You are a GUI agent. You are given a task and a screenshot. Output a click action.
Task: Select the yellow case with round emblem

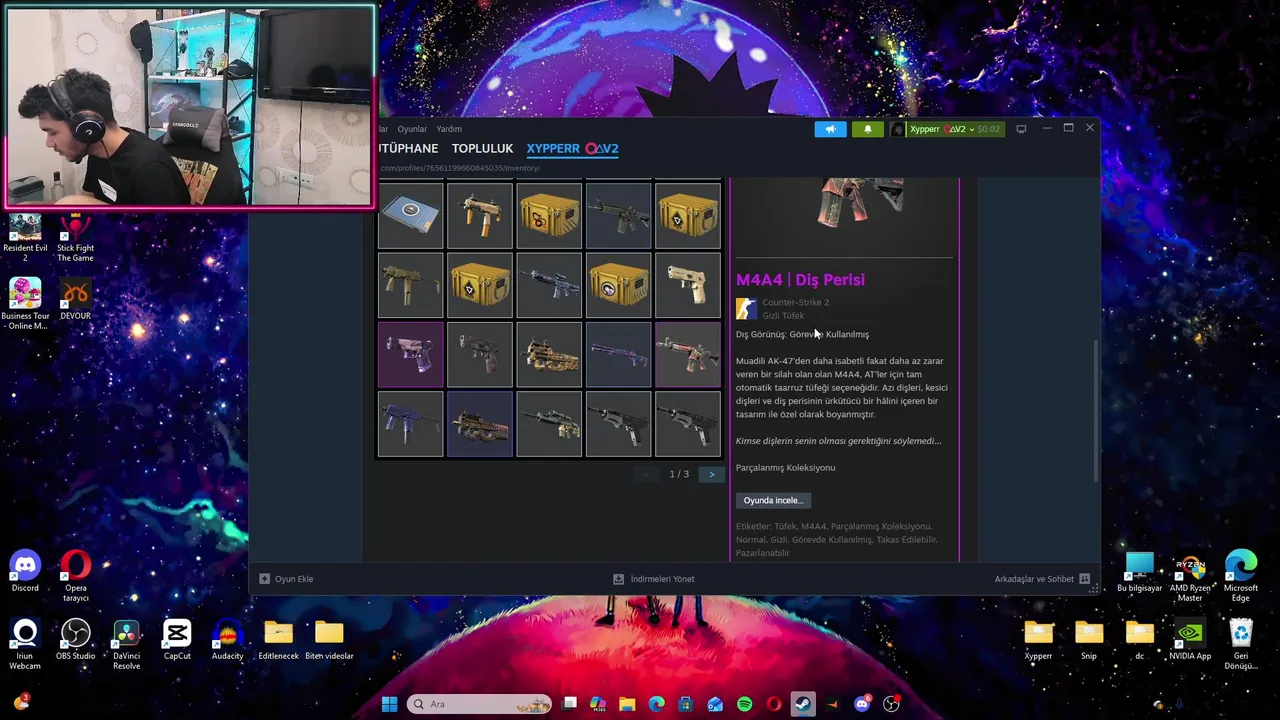click(x=618, y=285)
